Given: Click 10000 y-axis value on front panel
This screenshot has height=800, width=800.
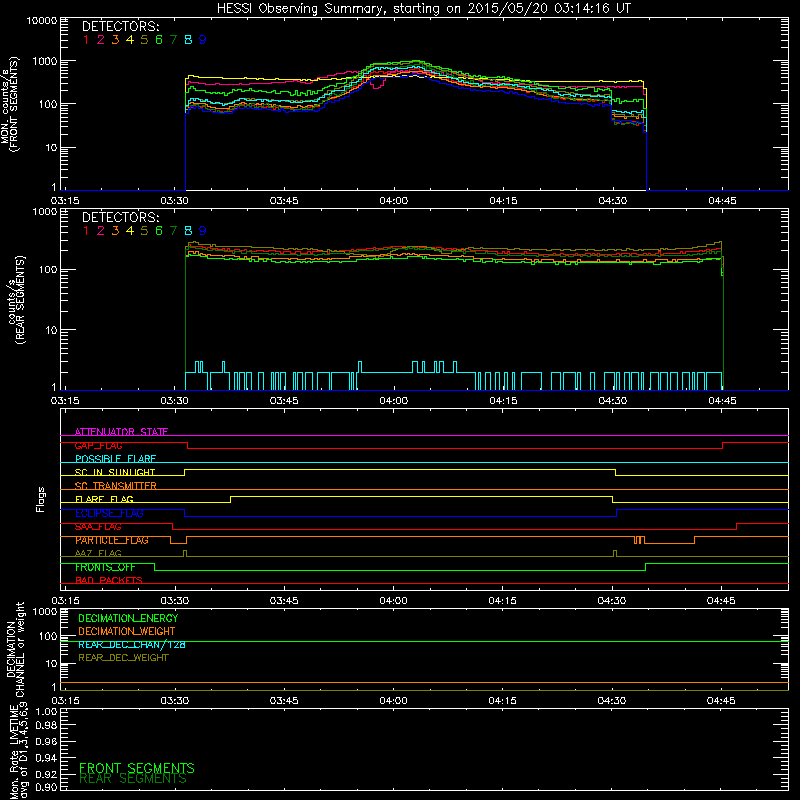Looking at the screenshot, I should [x=42, y=20].
